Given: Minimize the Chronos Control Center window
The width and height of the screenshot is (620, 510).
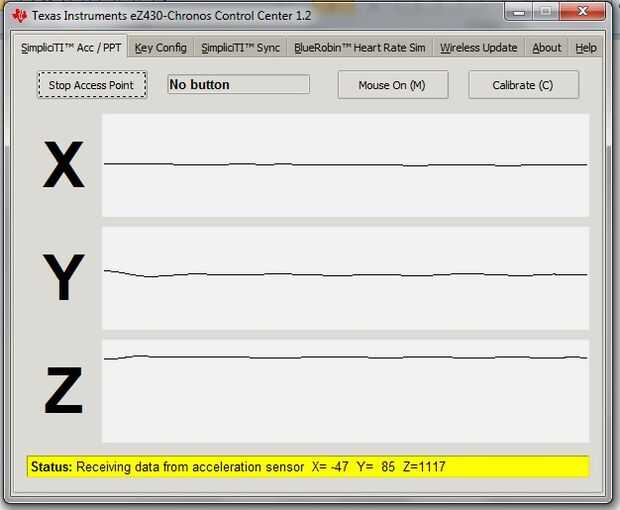Looking at the screenshot, I should tap(519, 12).
